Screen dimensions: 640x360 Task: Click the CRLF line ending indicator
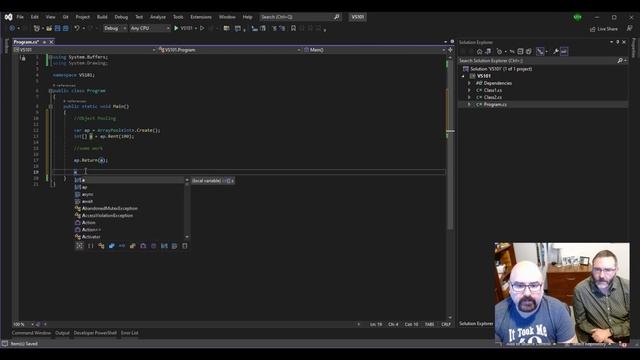pyautogui.click(x=446, y=324)
